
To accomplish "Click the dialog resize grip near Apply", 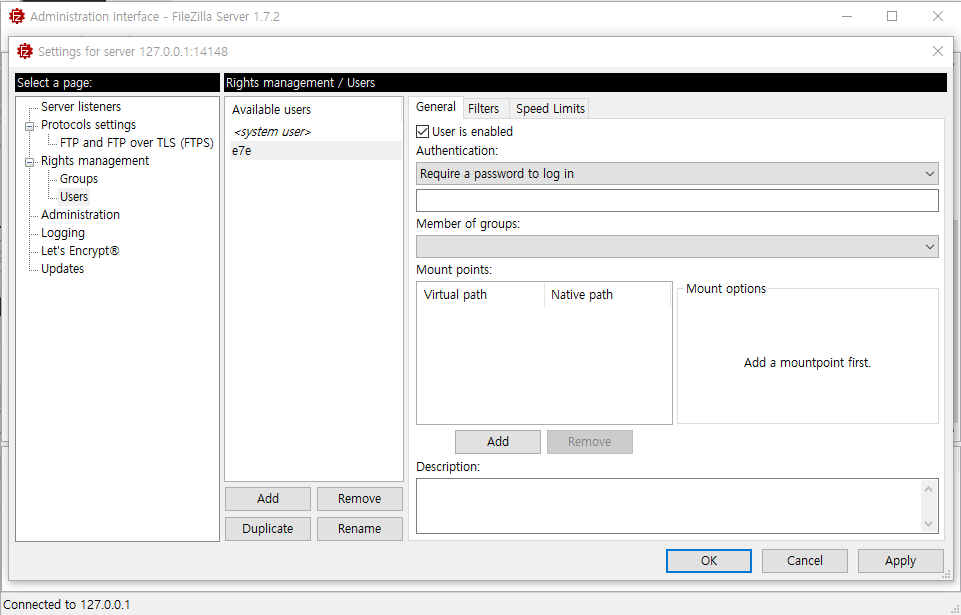I will [x=947, y=575].
